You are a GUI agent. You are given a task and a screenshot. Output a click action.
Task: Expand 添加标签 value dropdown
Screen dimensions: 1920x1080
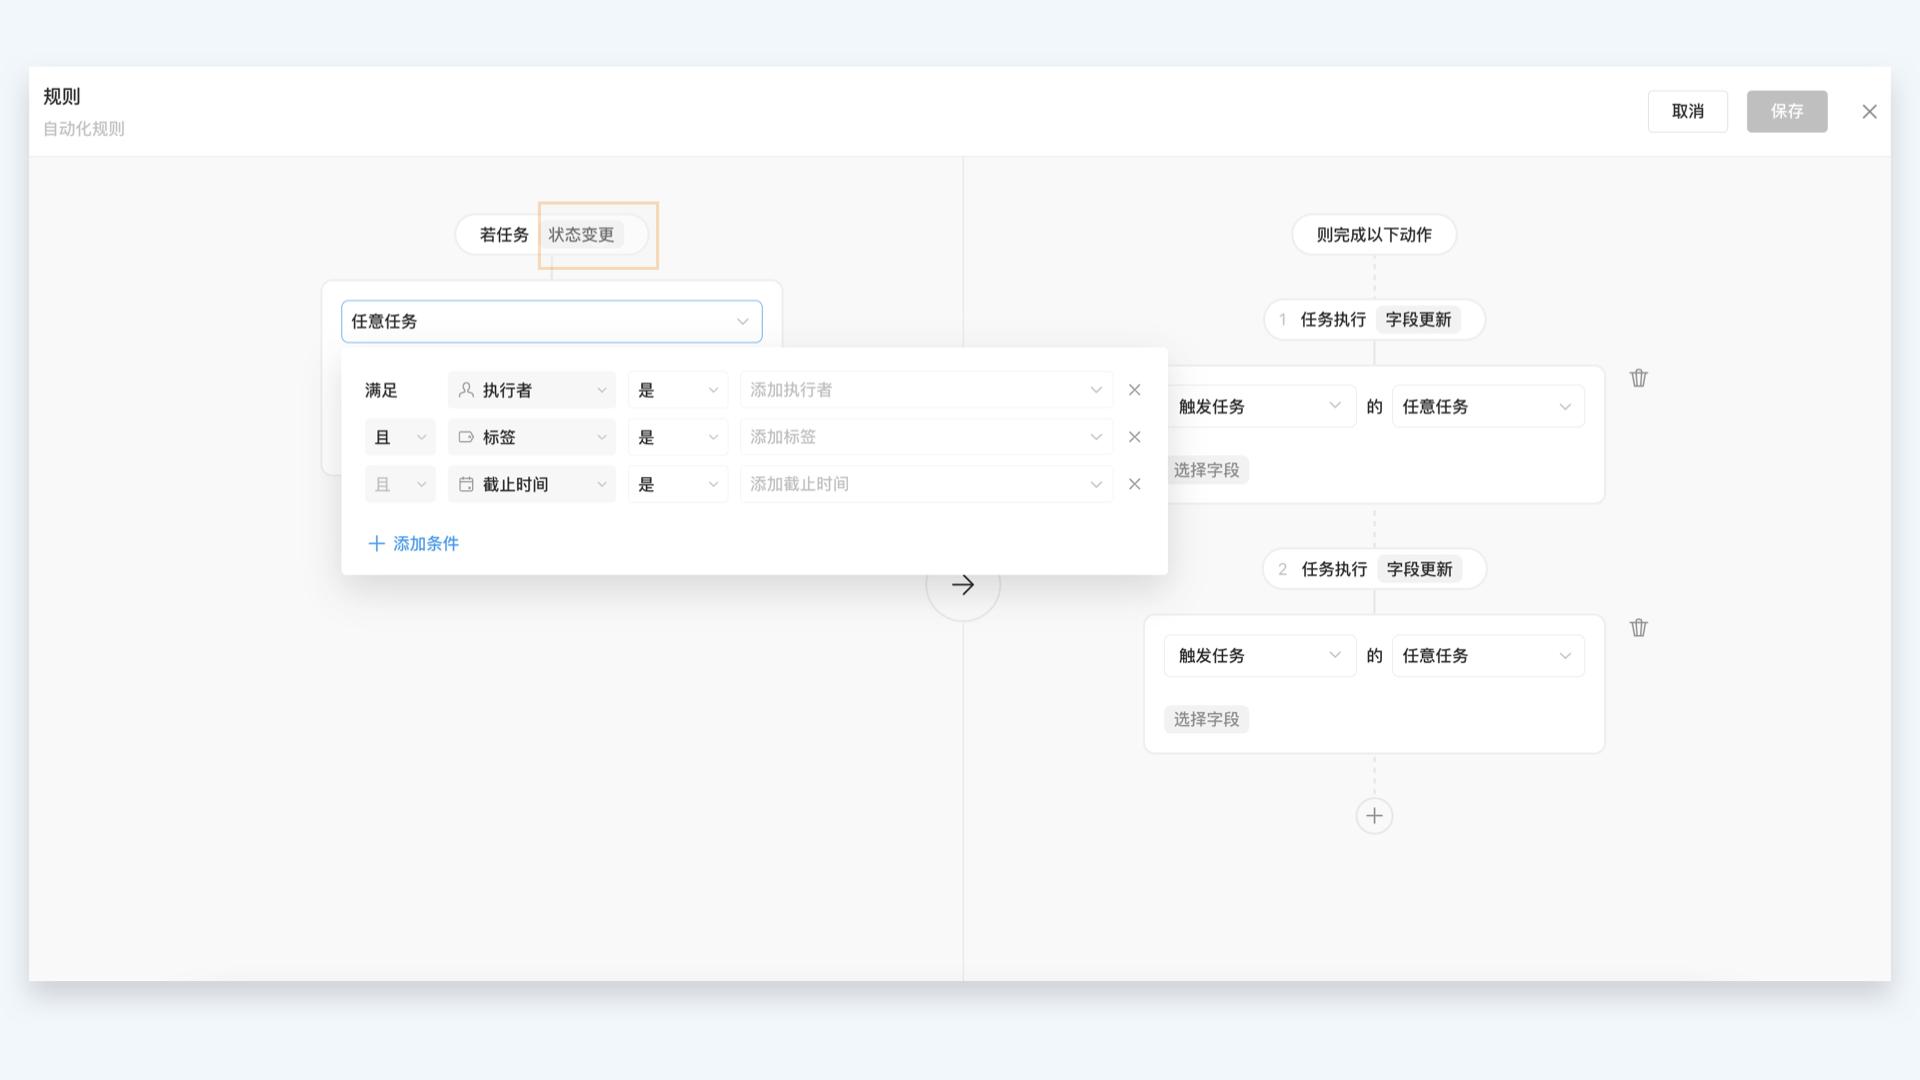[925, 437]
